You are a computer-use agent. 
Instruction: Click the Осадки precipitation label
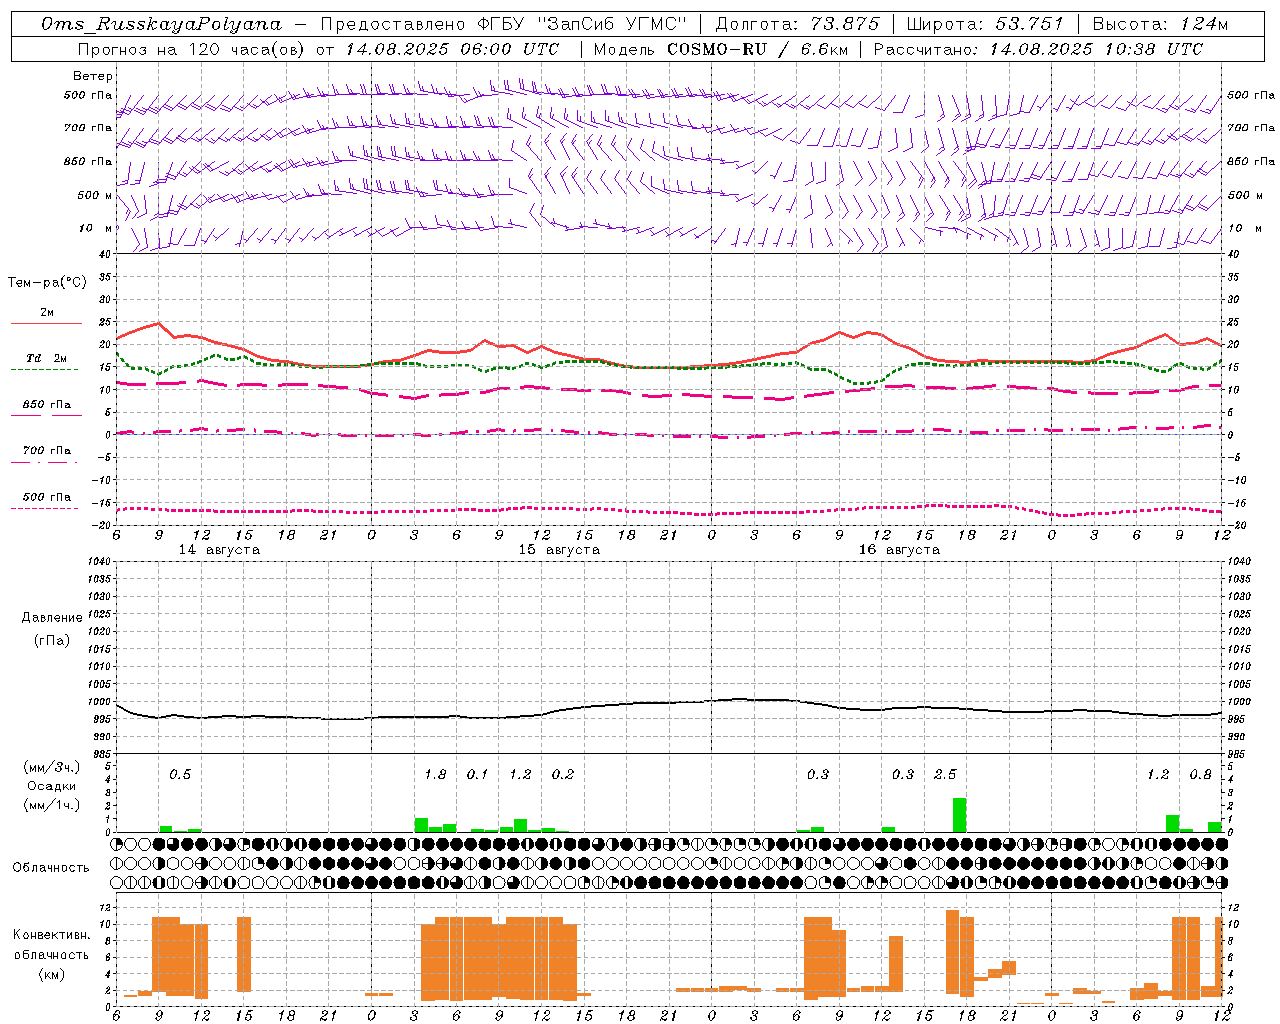tap(52, 786)
